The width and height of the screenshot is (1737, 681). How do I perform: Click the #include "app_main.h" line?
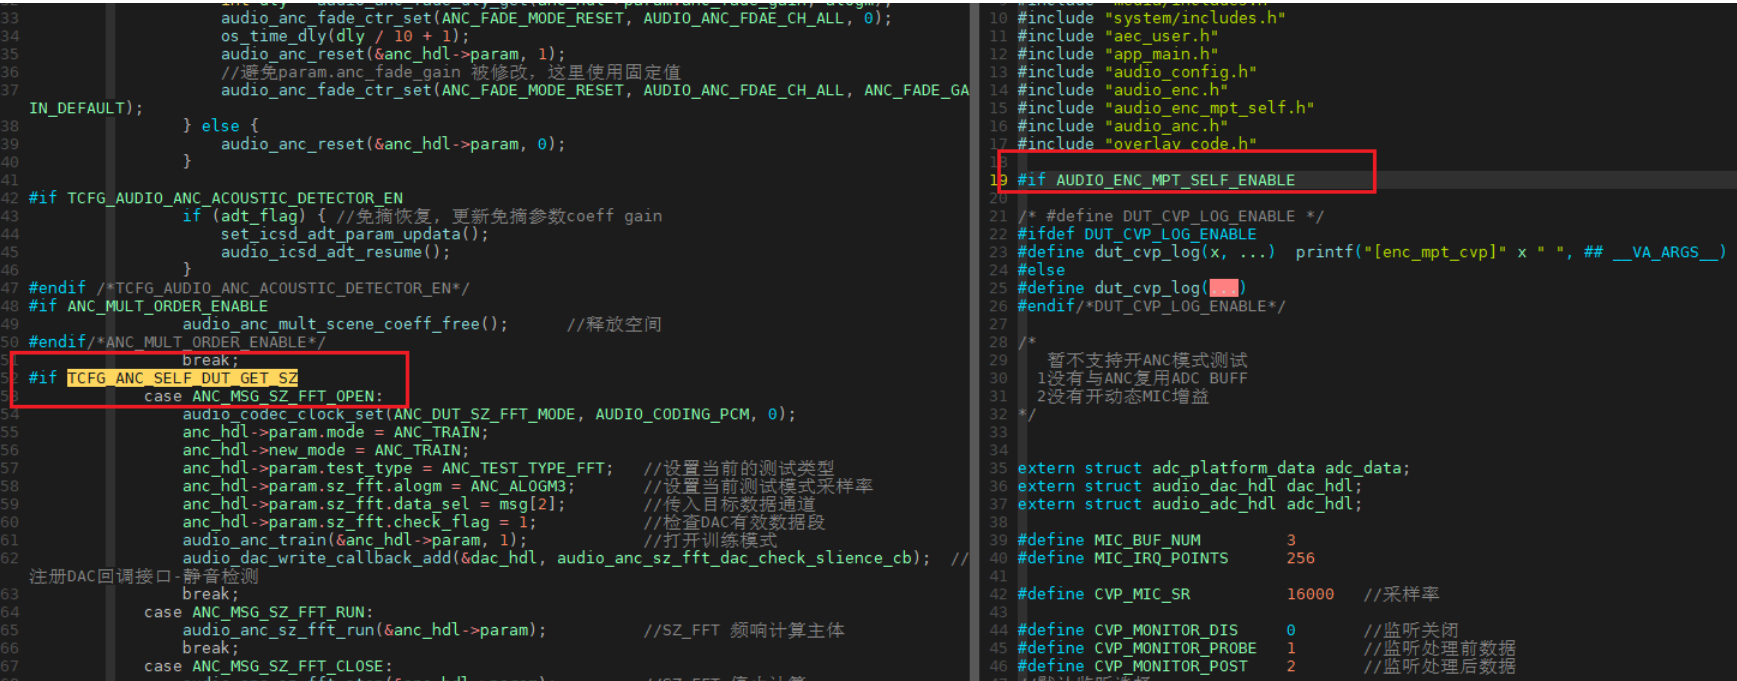pyautogui.click(x=1118, y=54)
